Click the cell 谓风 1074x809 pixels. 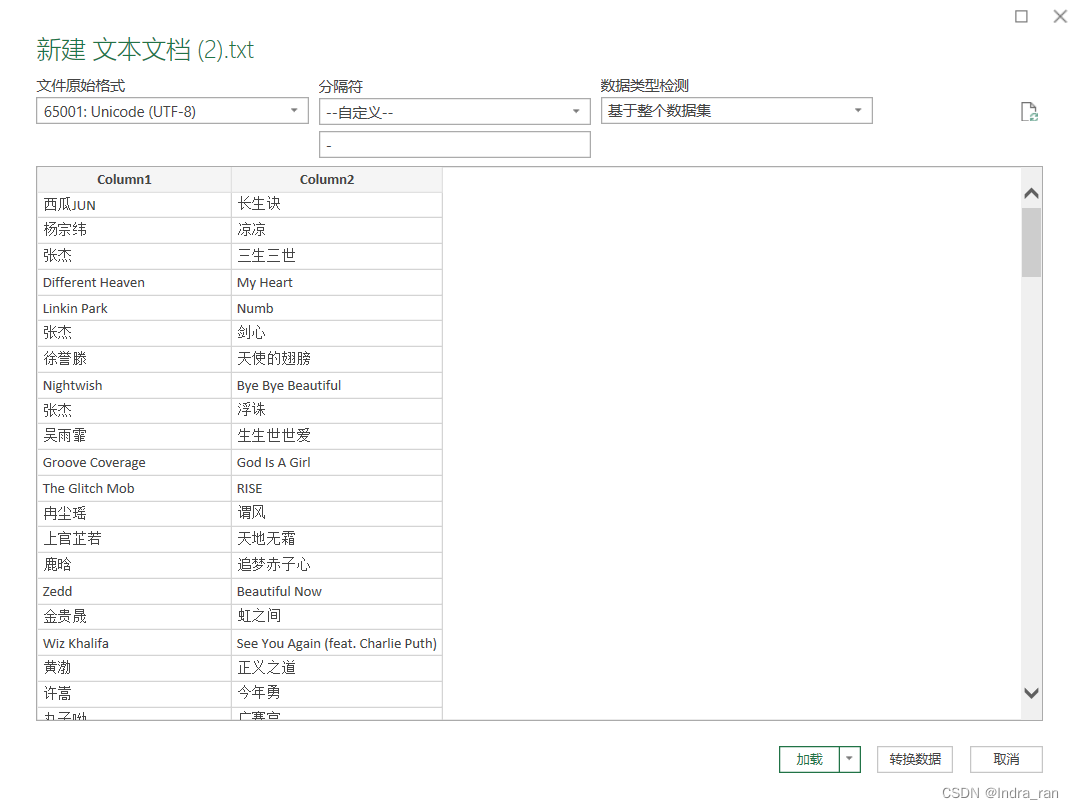(337, 514)
